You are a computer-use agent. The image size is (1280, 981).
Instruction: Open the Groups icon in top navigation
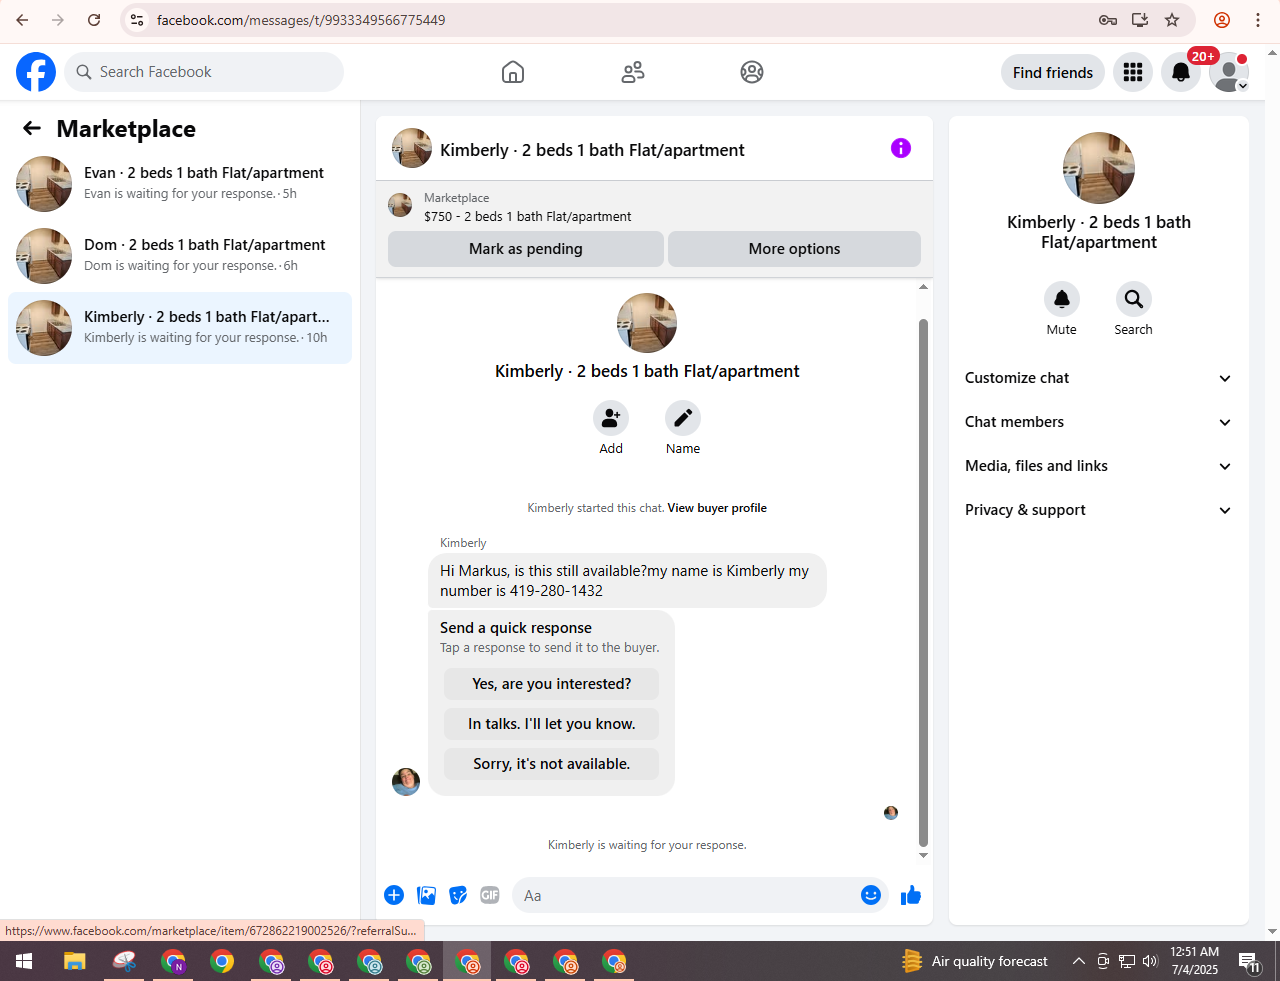(752, 72)
